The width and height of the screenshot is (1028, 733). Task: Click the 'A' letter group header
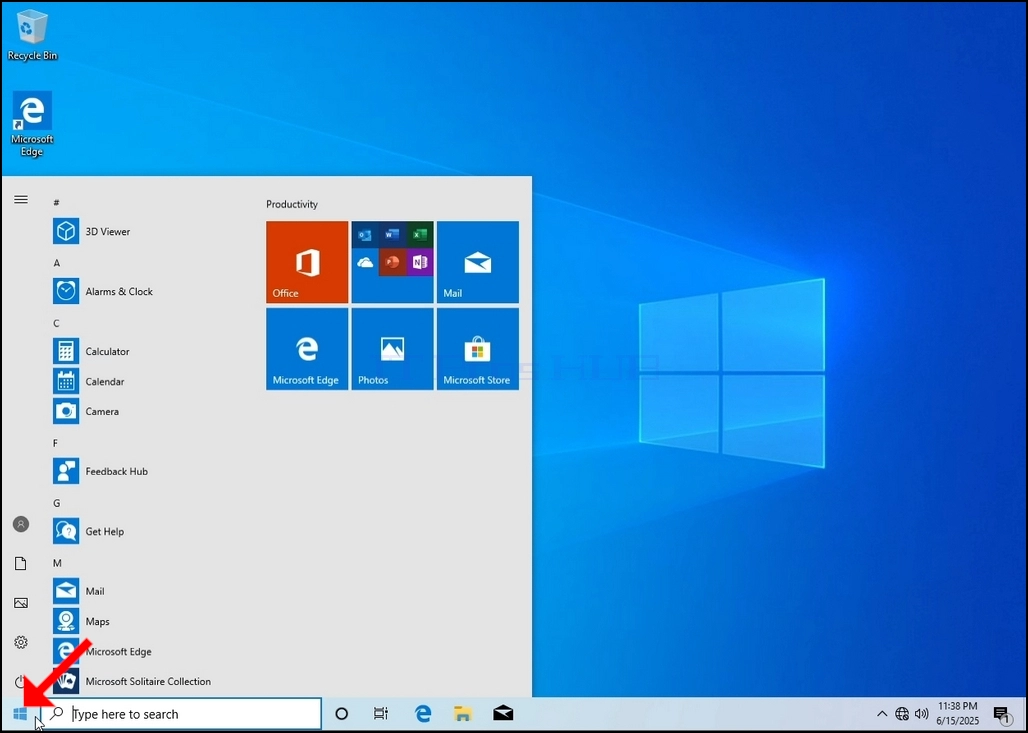click(x=56, y=263)
